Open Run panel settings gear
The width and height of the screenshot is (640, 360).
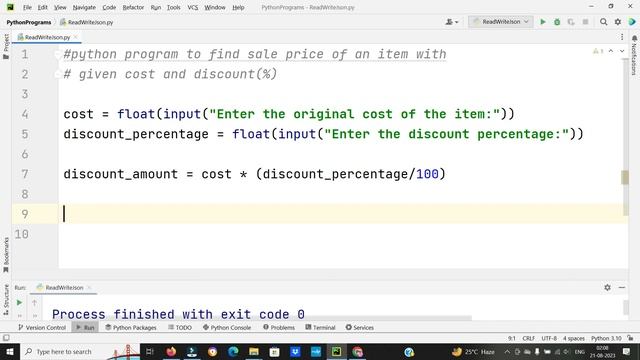[x=607, y=288]
